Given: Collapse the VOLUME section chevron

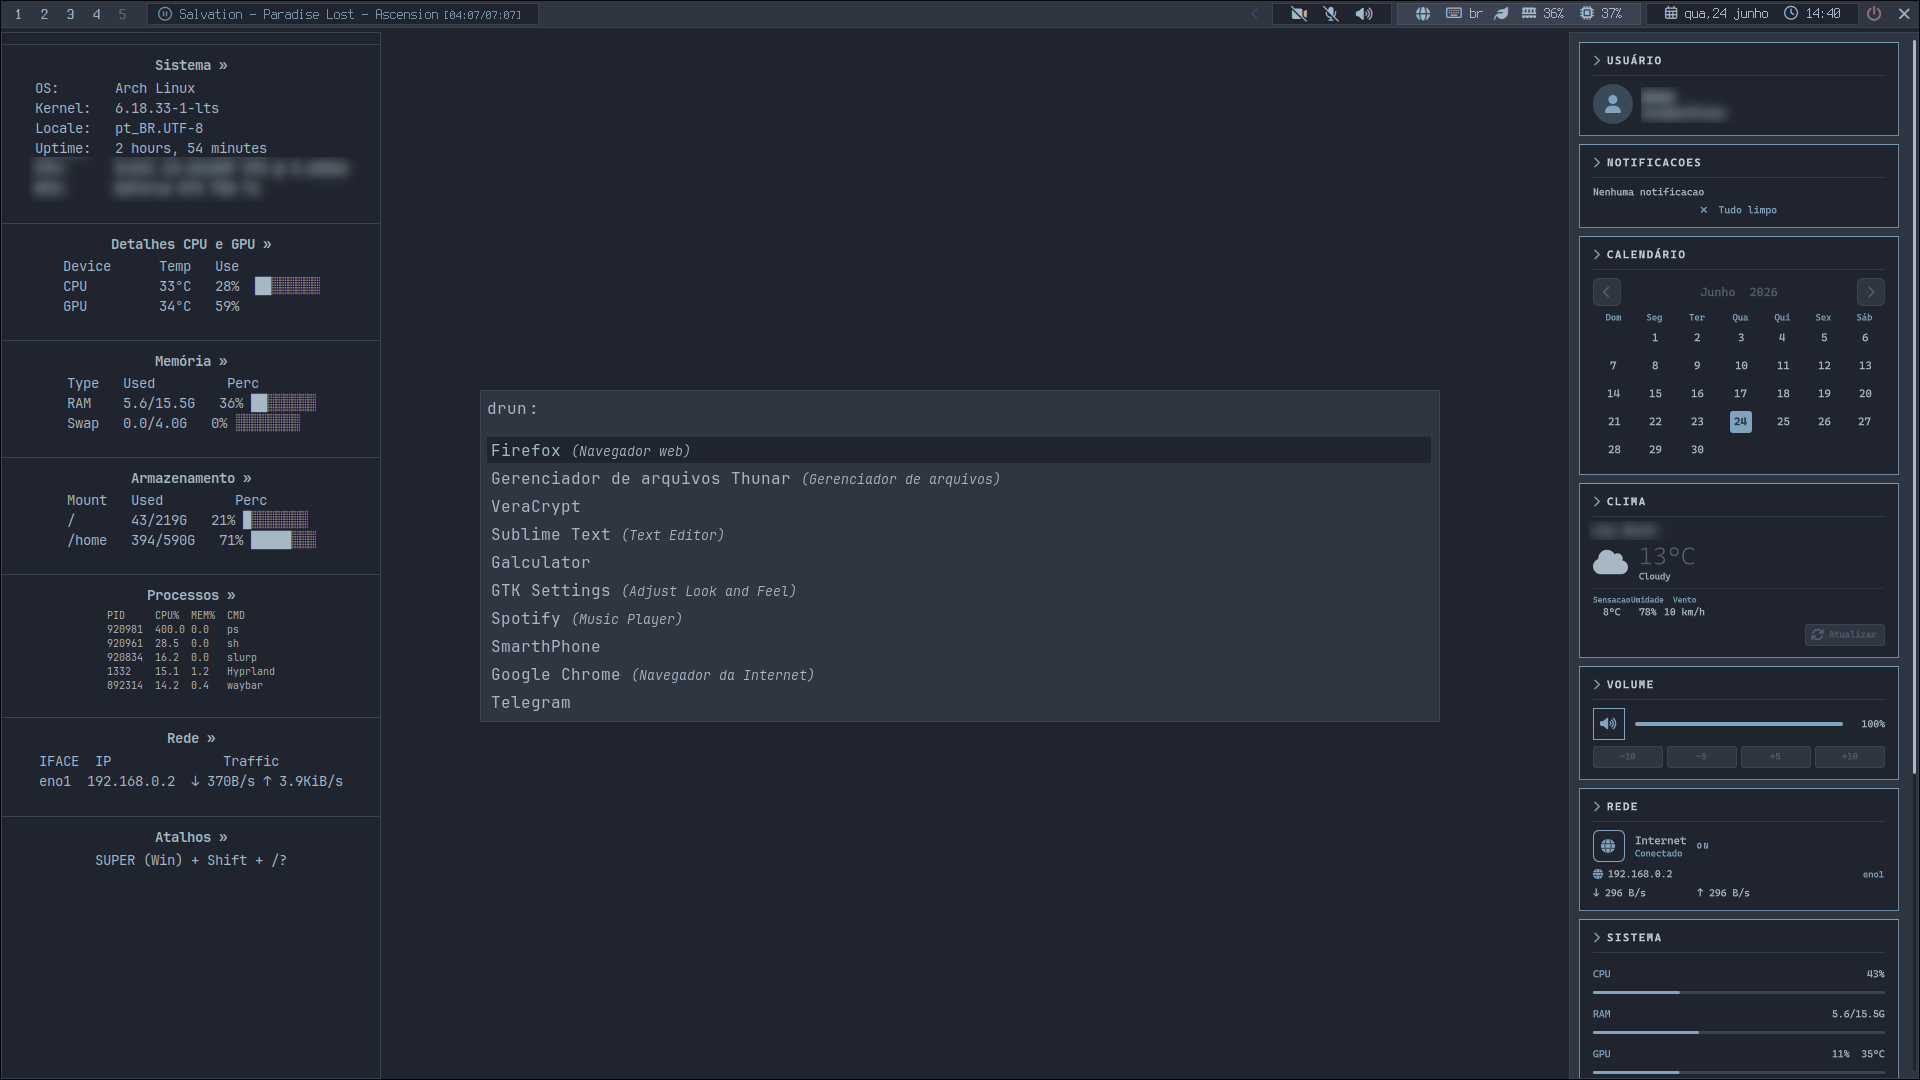Looking at the screenshot, I should [1597, 685].
